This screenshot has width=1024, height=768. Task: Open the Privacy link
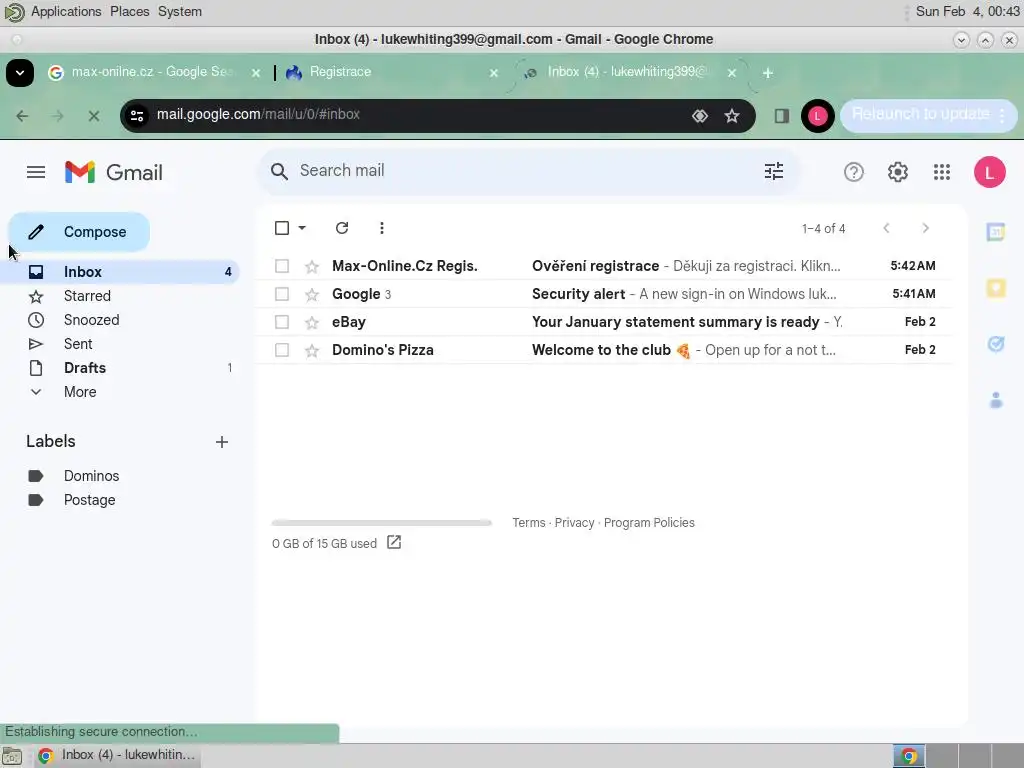(575, 522)
